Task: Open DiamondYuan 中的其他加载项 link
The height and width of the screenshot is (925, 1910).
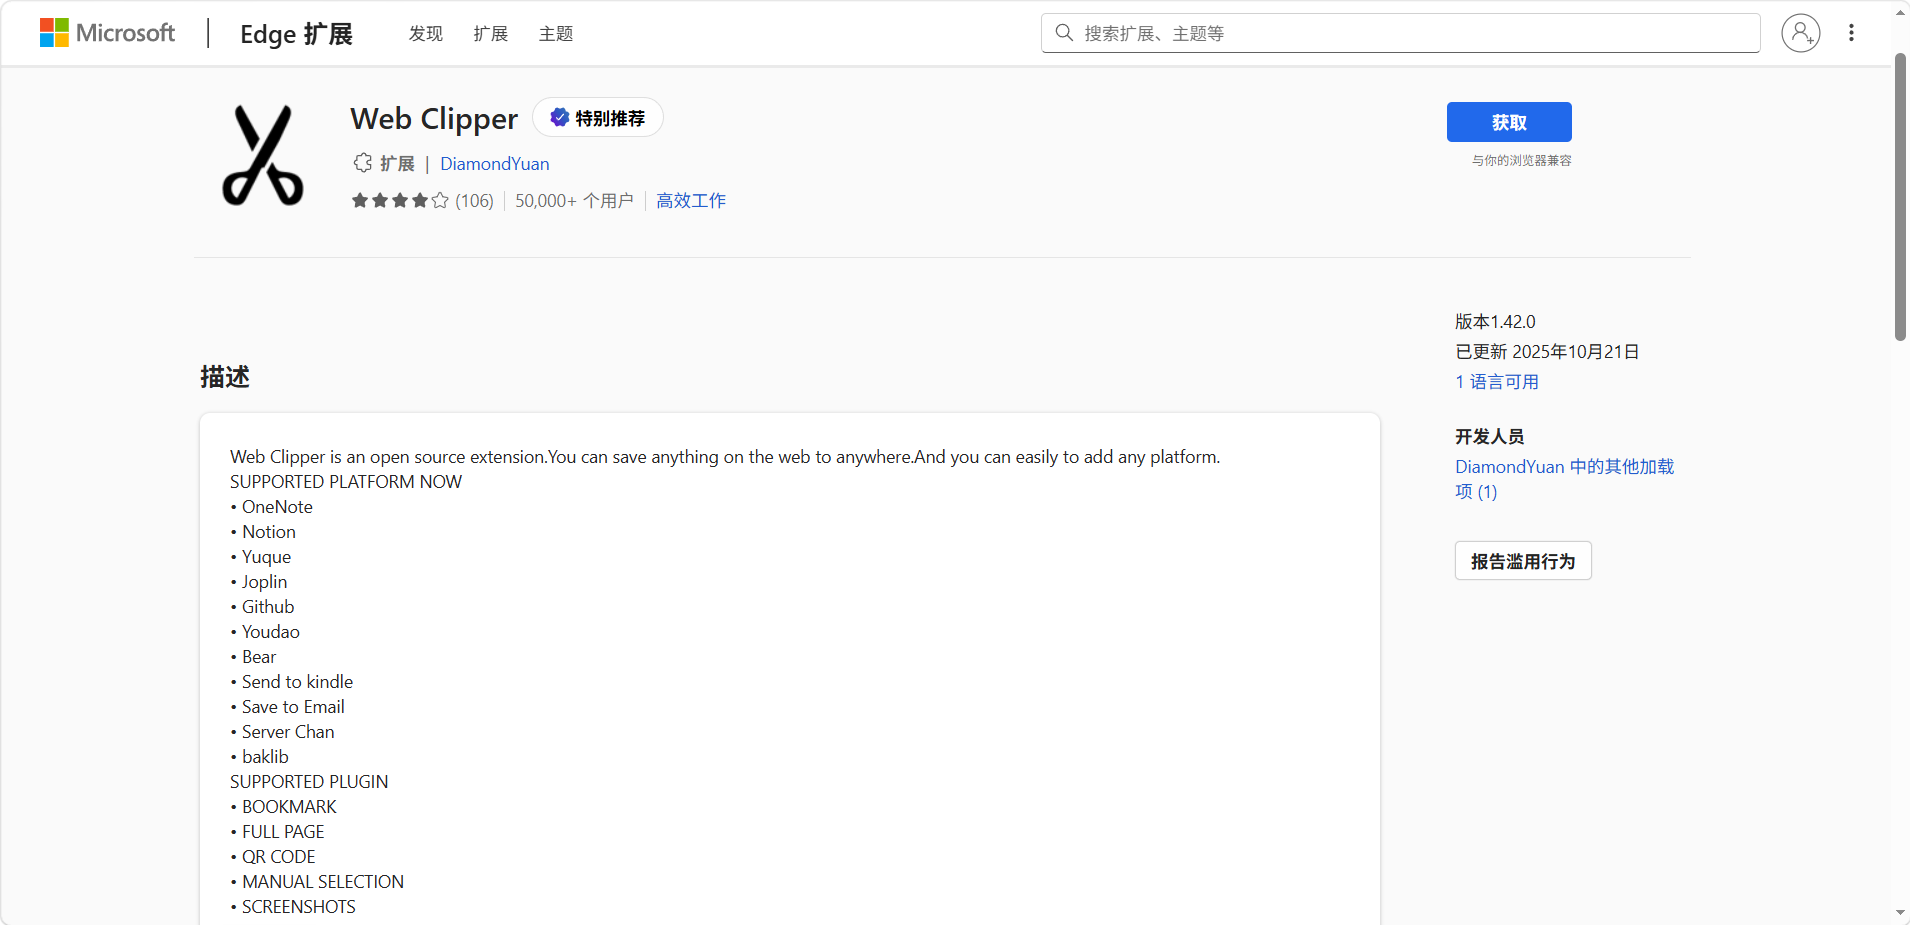Action: click(x=1563, y=467)
